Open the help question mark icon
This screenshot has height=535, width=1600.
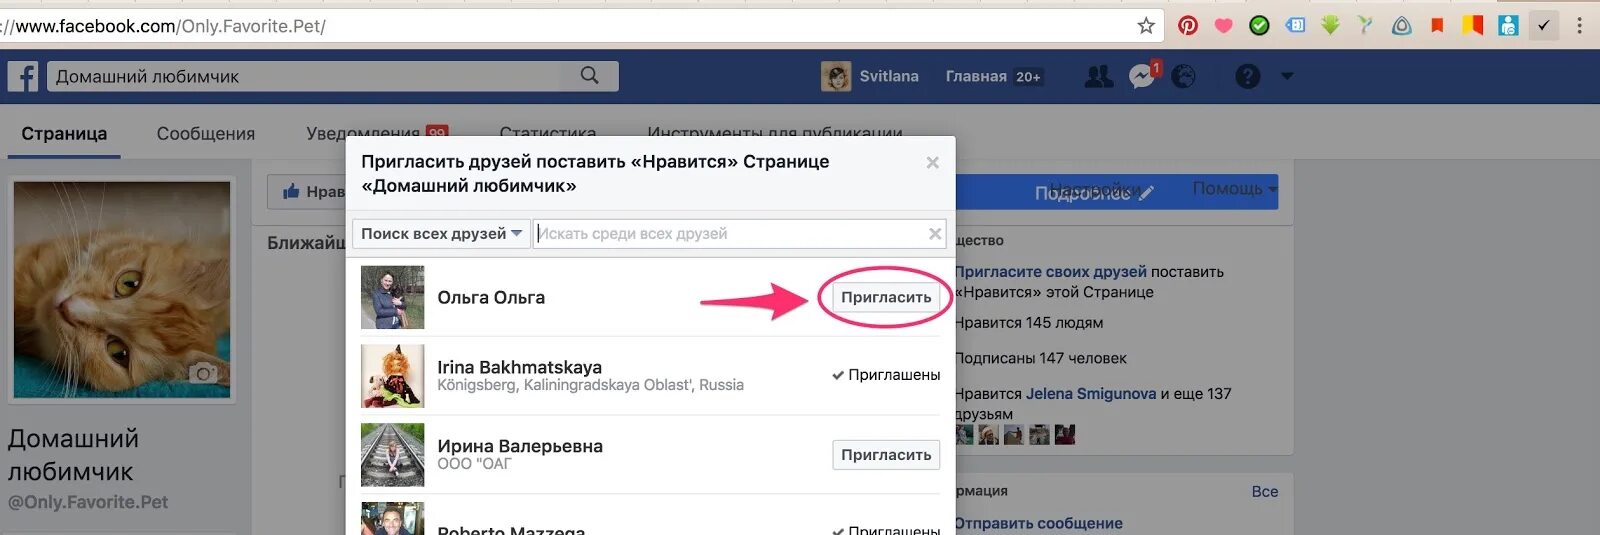1248,76
